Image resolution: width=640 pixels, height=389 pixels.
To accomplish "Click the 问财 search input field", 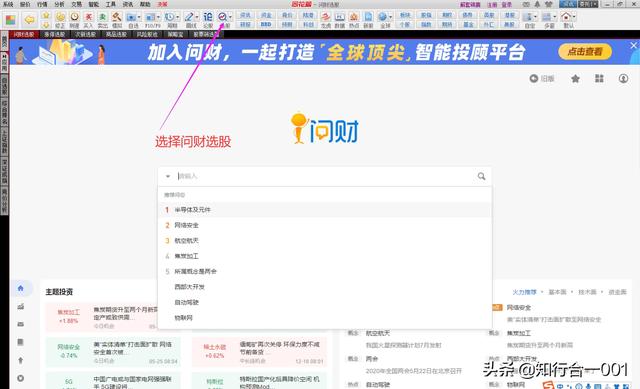I will 324,176.
